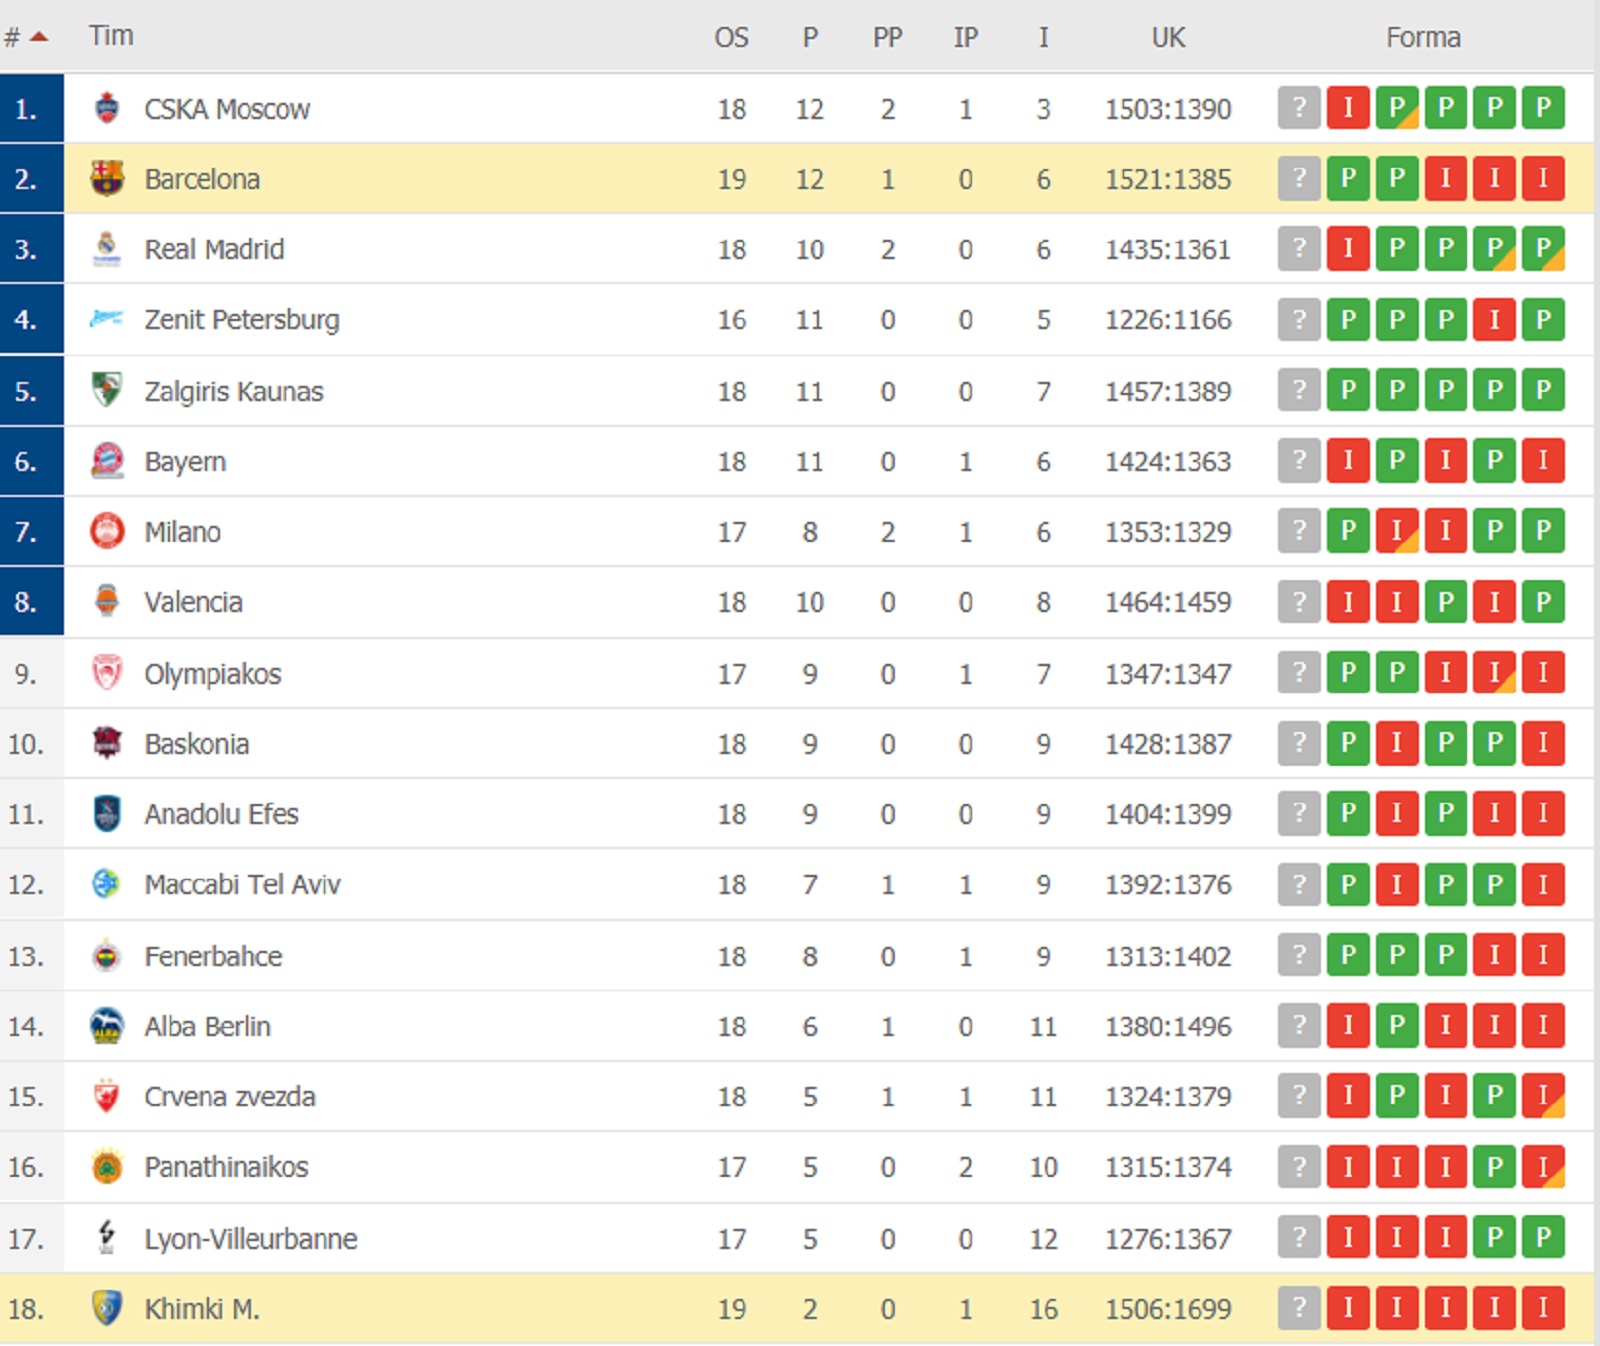The width and height of the screenshot is (1600, 1346).
Task: Click the CSKA Moscow team logo
Action: click(x=107, y=108)
